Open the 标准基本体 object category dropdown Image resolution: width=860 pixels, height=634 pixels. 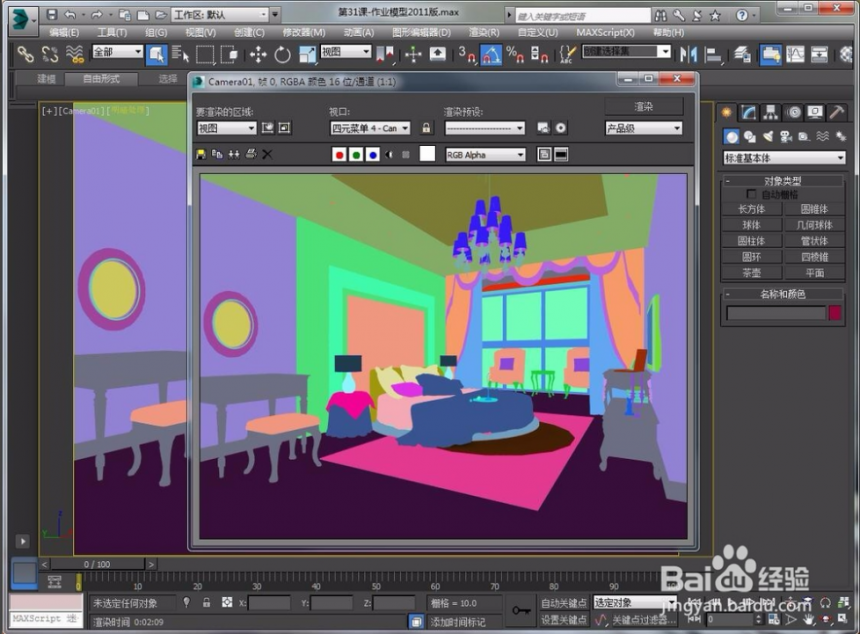[784, 158]
